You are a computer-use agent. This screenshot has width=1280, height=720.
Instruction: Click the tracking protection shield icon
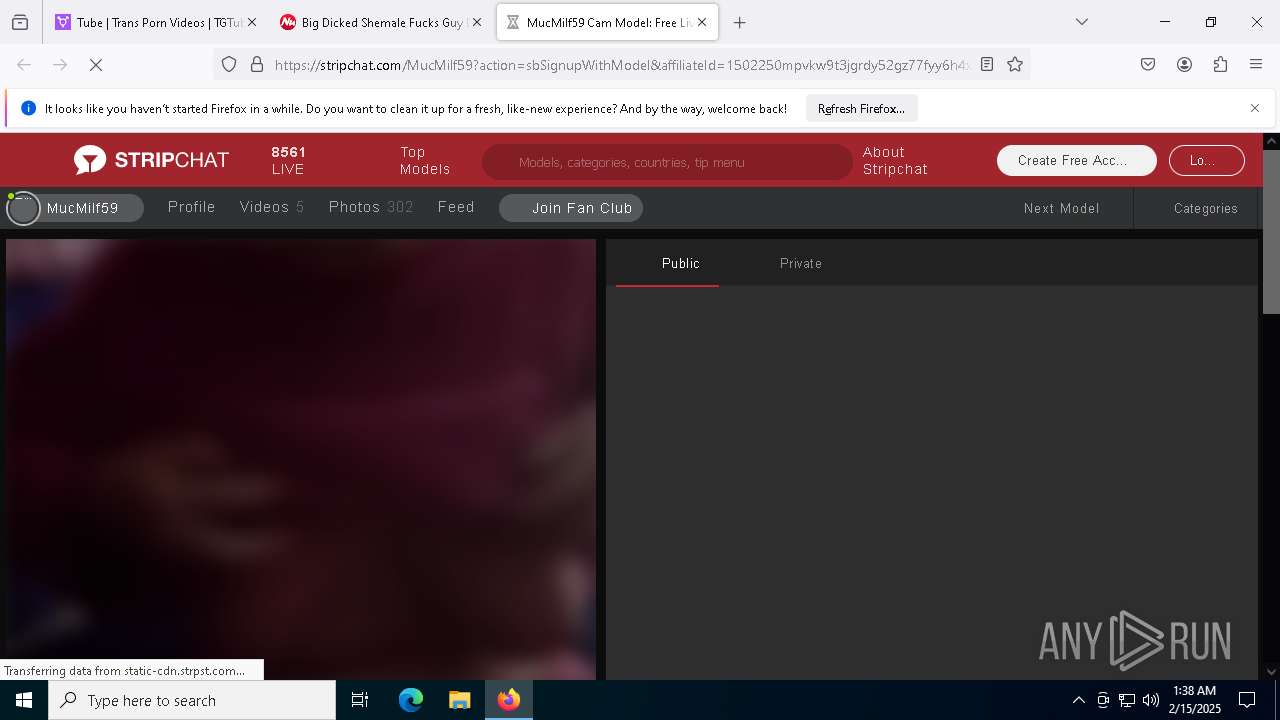click(x=229, y=65)
